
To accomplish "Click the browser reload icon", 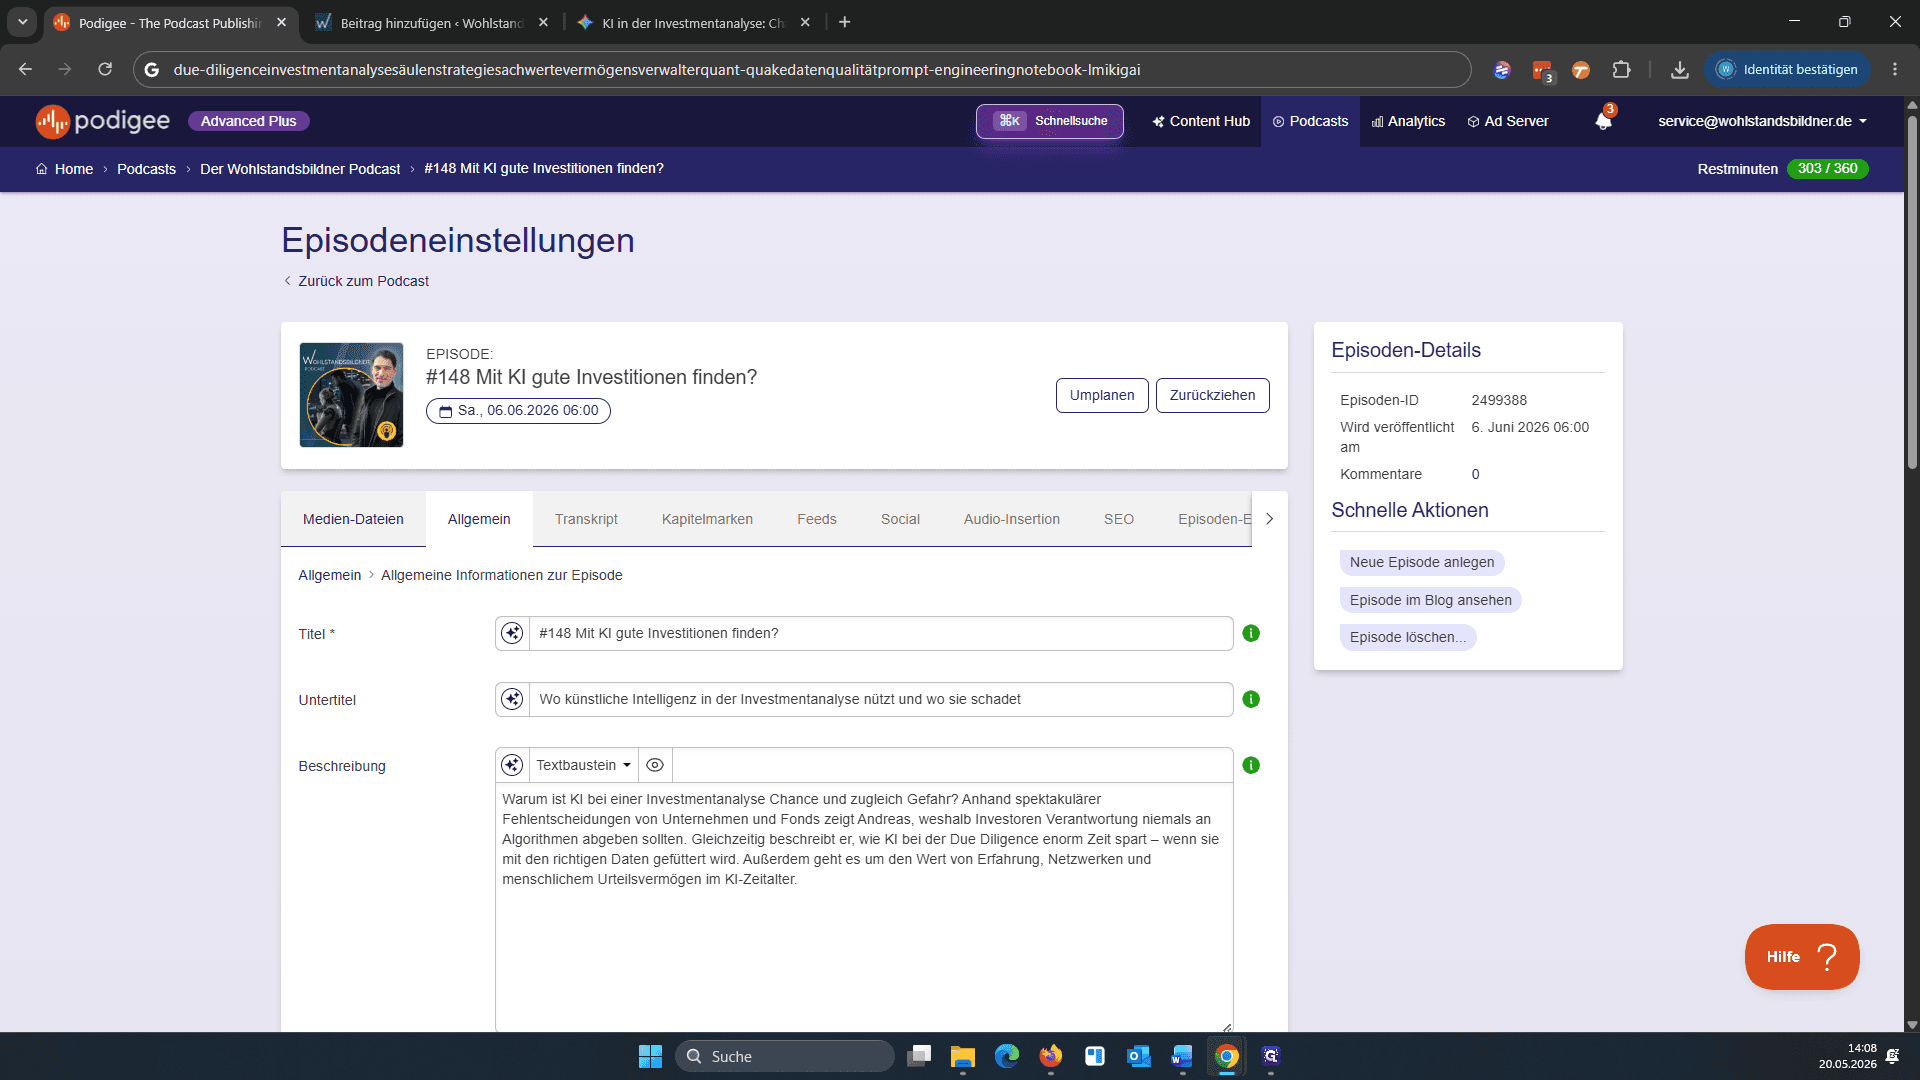I will (105, 69).
